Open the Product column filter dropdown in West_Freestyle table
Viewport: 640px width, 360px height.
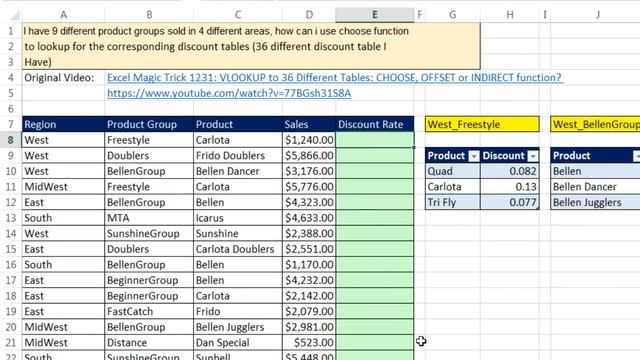click(x=473, y=156)
